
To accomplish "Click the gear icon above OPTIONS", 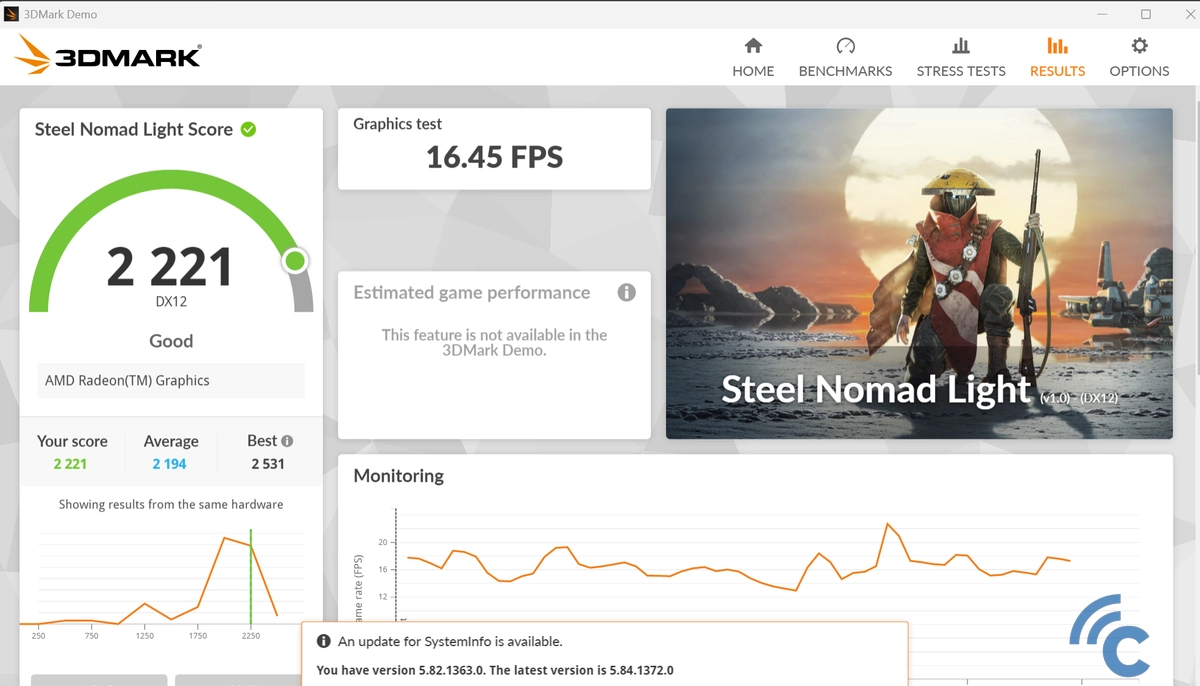I will tap(1139, 46).
